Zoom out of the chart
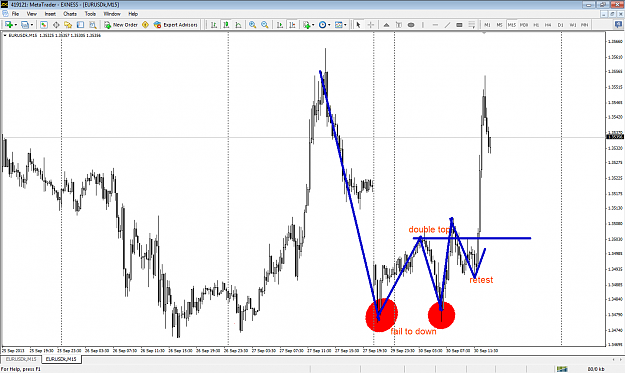The height and width of the screenshot is (373, 625). (x=265, y=25)
